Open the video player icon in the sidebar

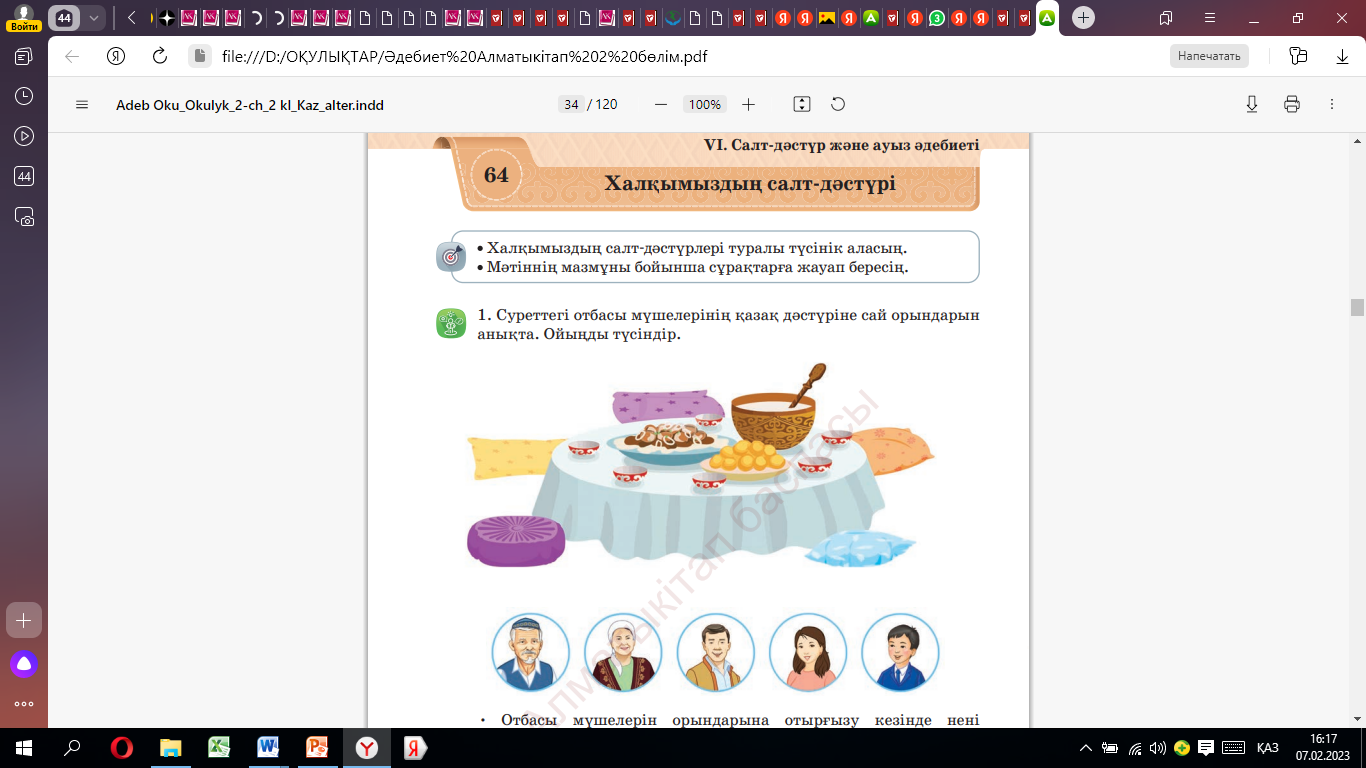[x=24, y=137]
